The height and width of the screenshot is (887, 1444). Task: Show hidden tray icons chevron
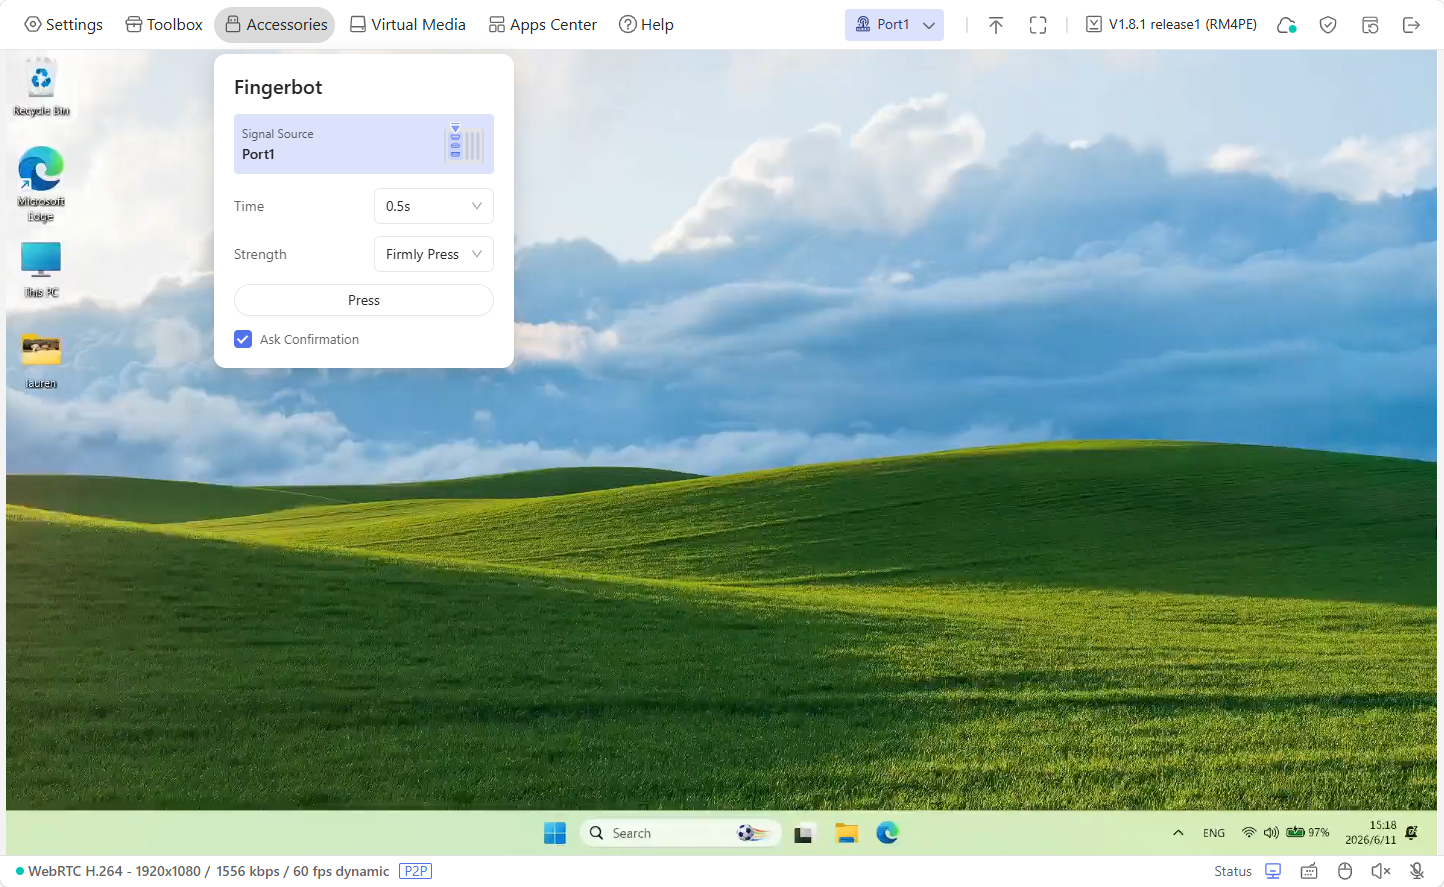click(x=1178, y=833)
